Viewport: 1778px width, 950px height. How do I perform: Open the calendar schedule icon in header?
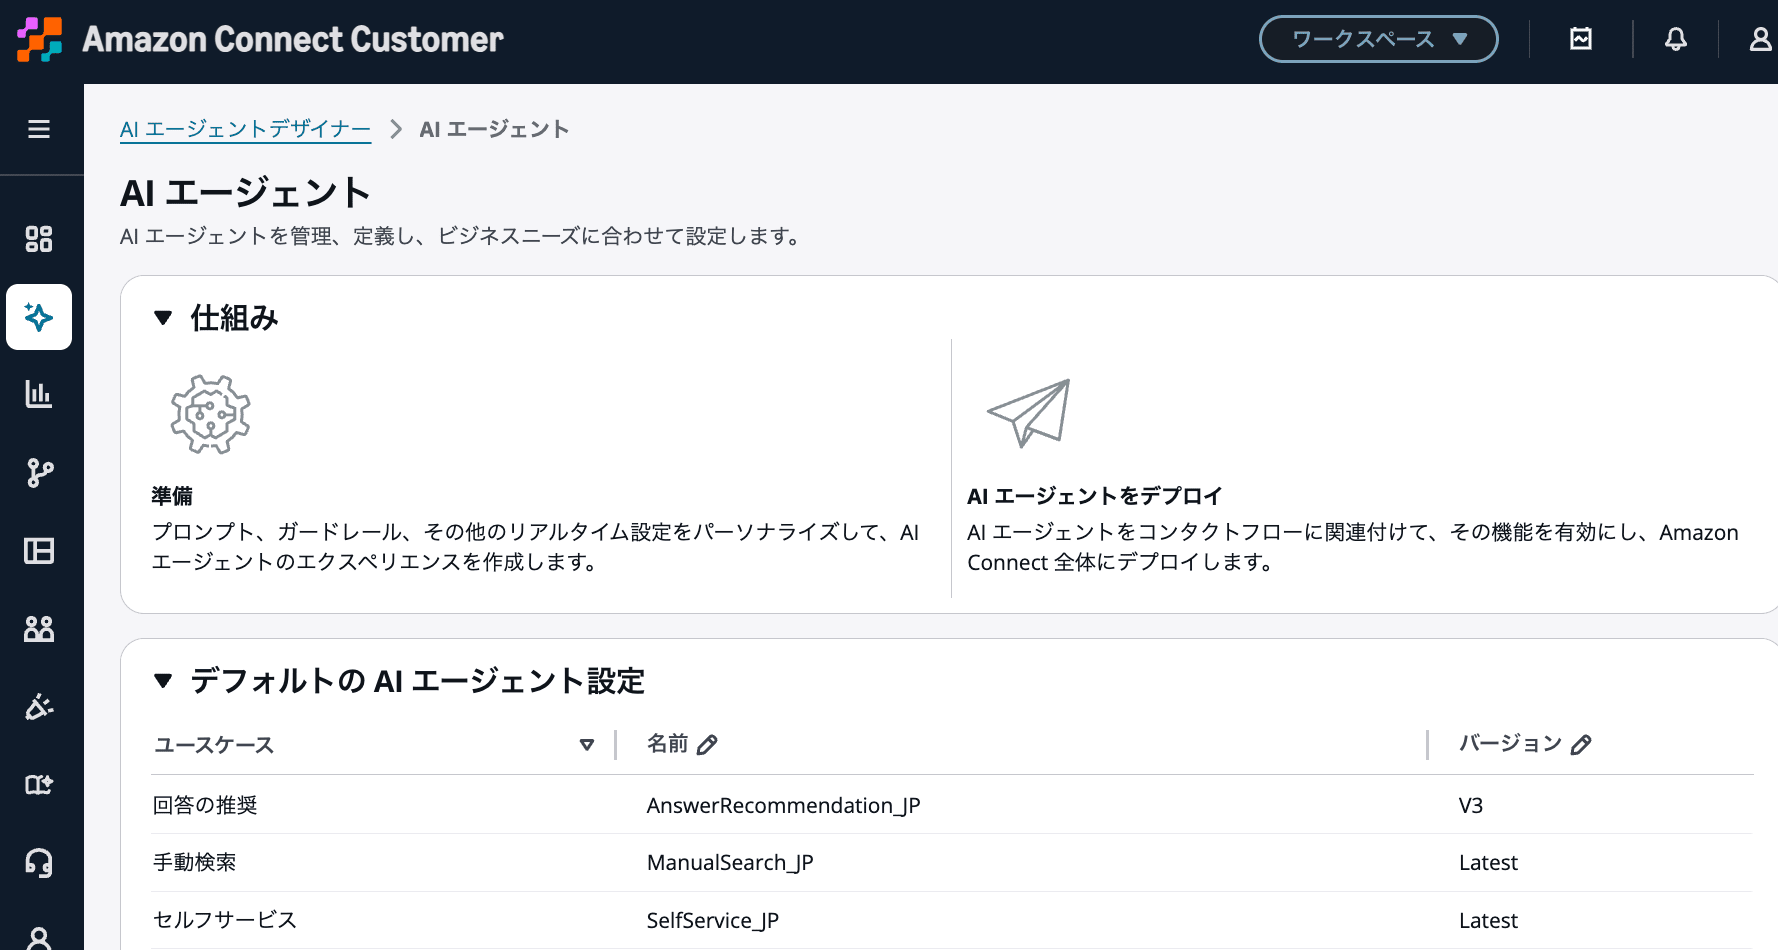click(x=1581, y=39)
